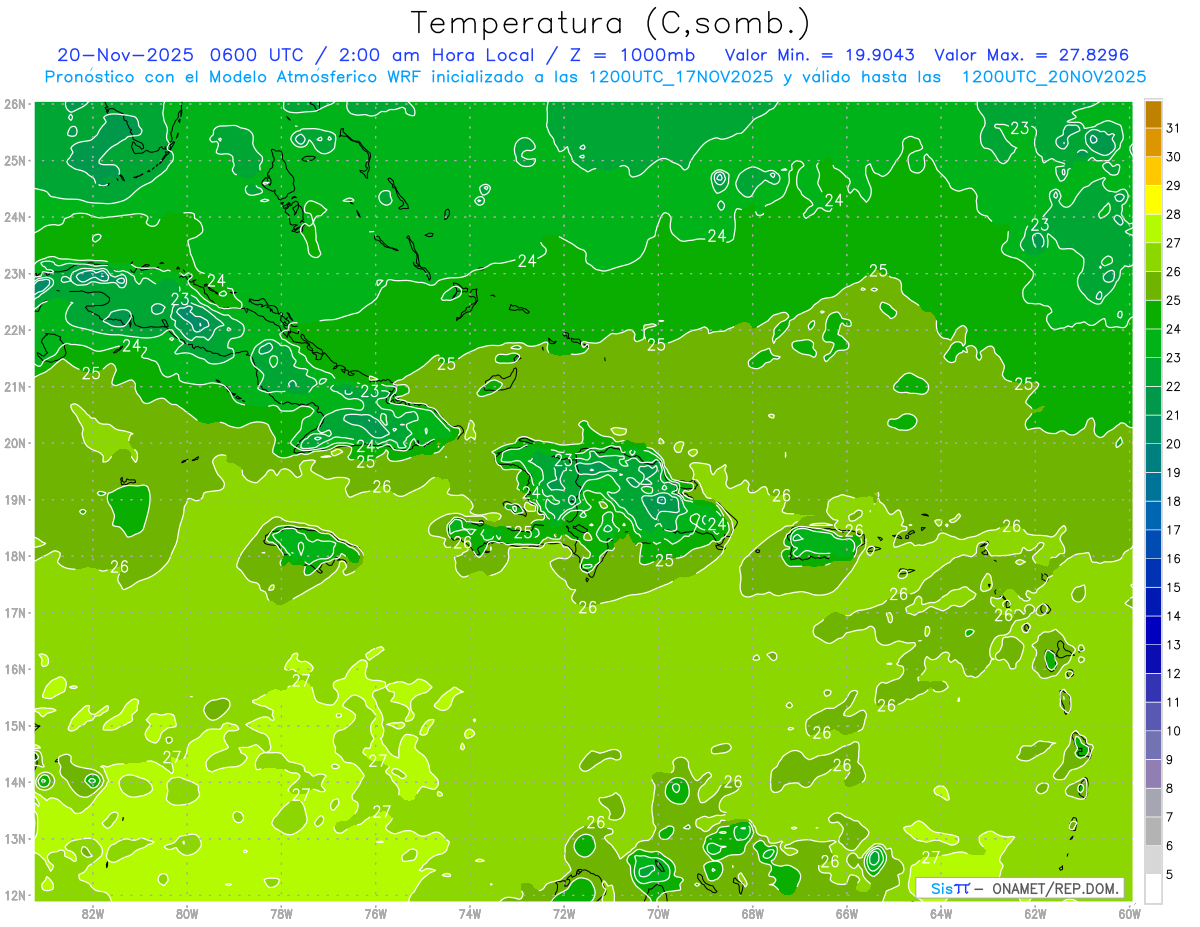Click the 62W longitude axis label
Screen dimensions: 1200x927
pyautogui.click(x=1035, y=913)
